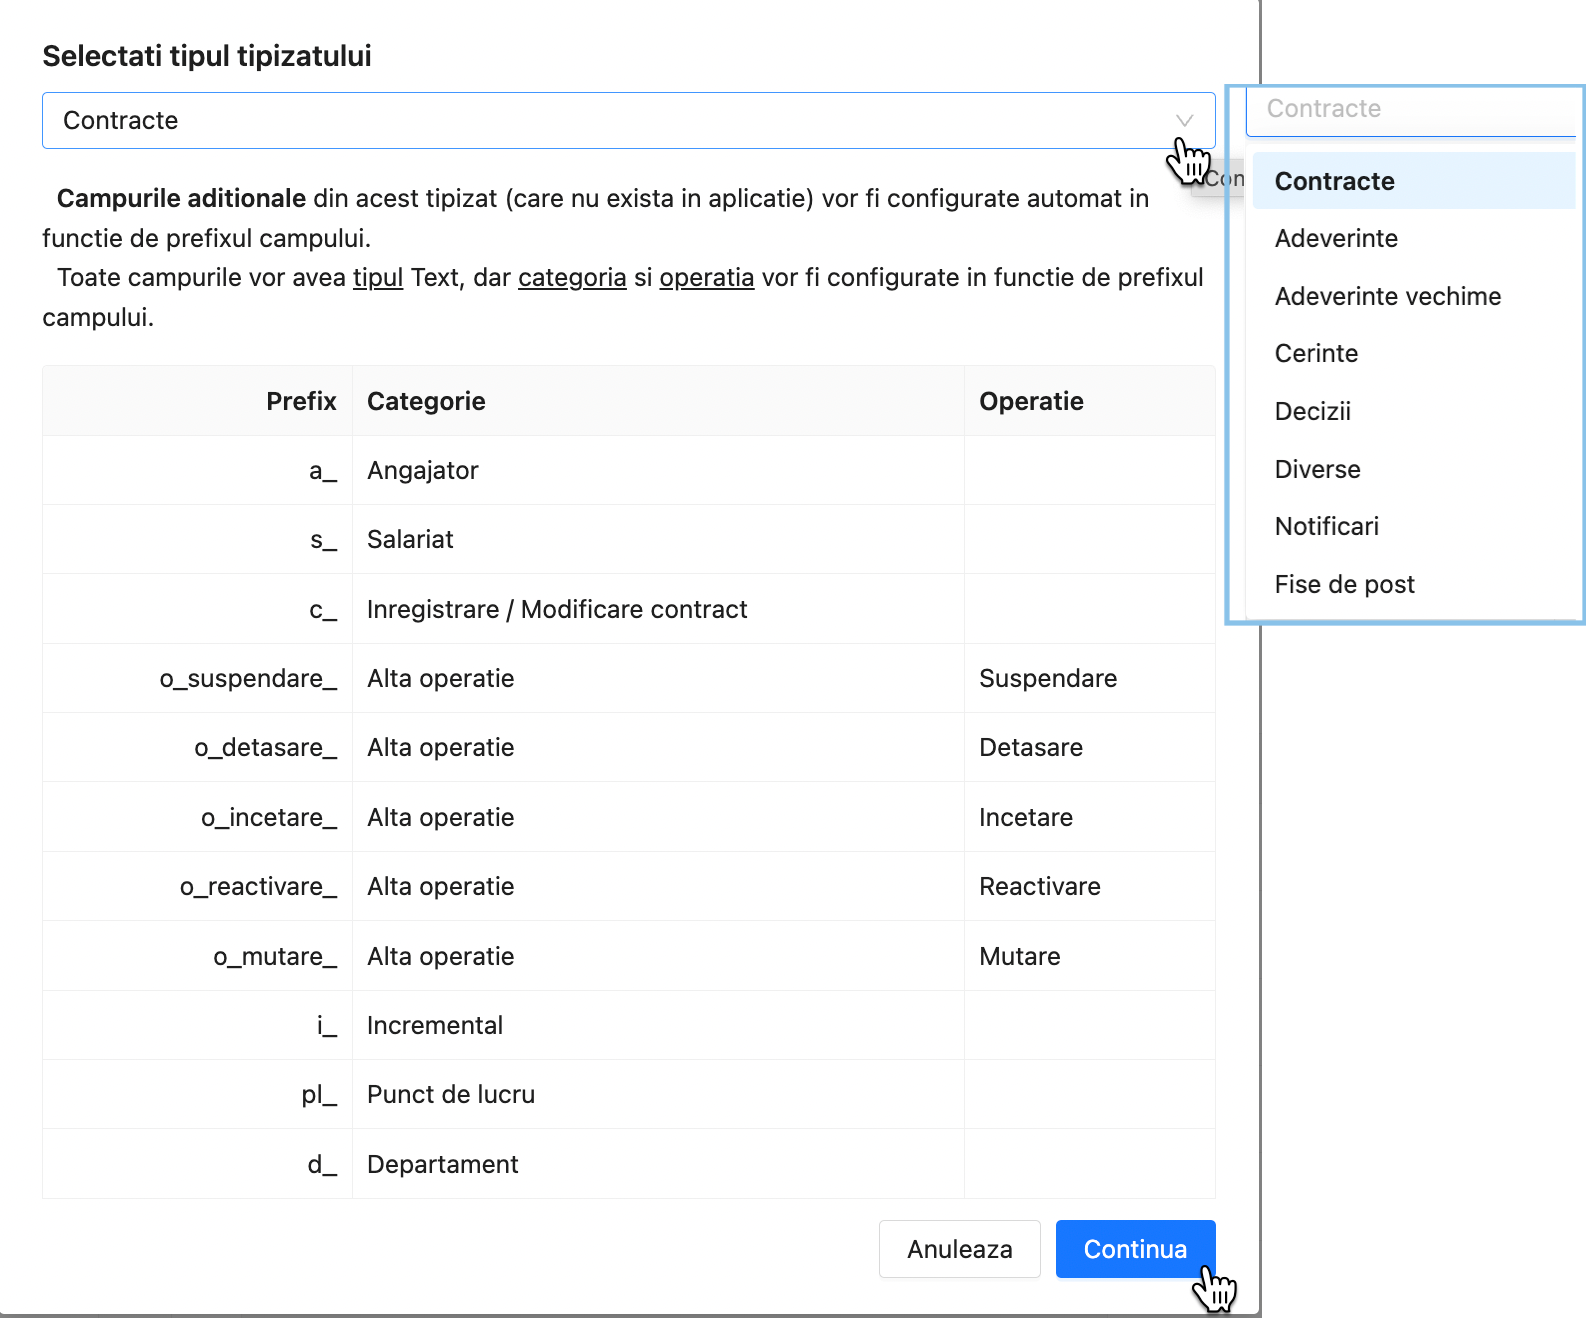1594x1320 pixels.
Task: Select the o_reactivare_ prefix cell
Action: pos(198,886)
